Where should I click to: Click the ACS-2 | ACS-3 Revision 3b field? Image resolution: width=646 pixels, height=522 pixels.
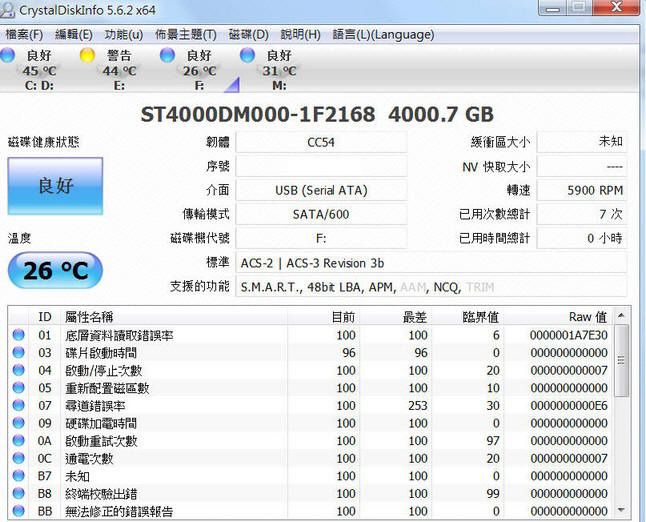point(431,263)
